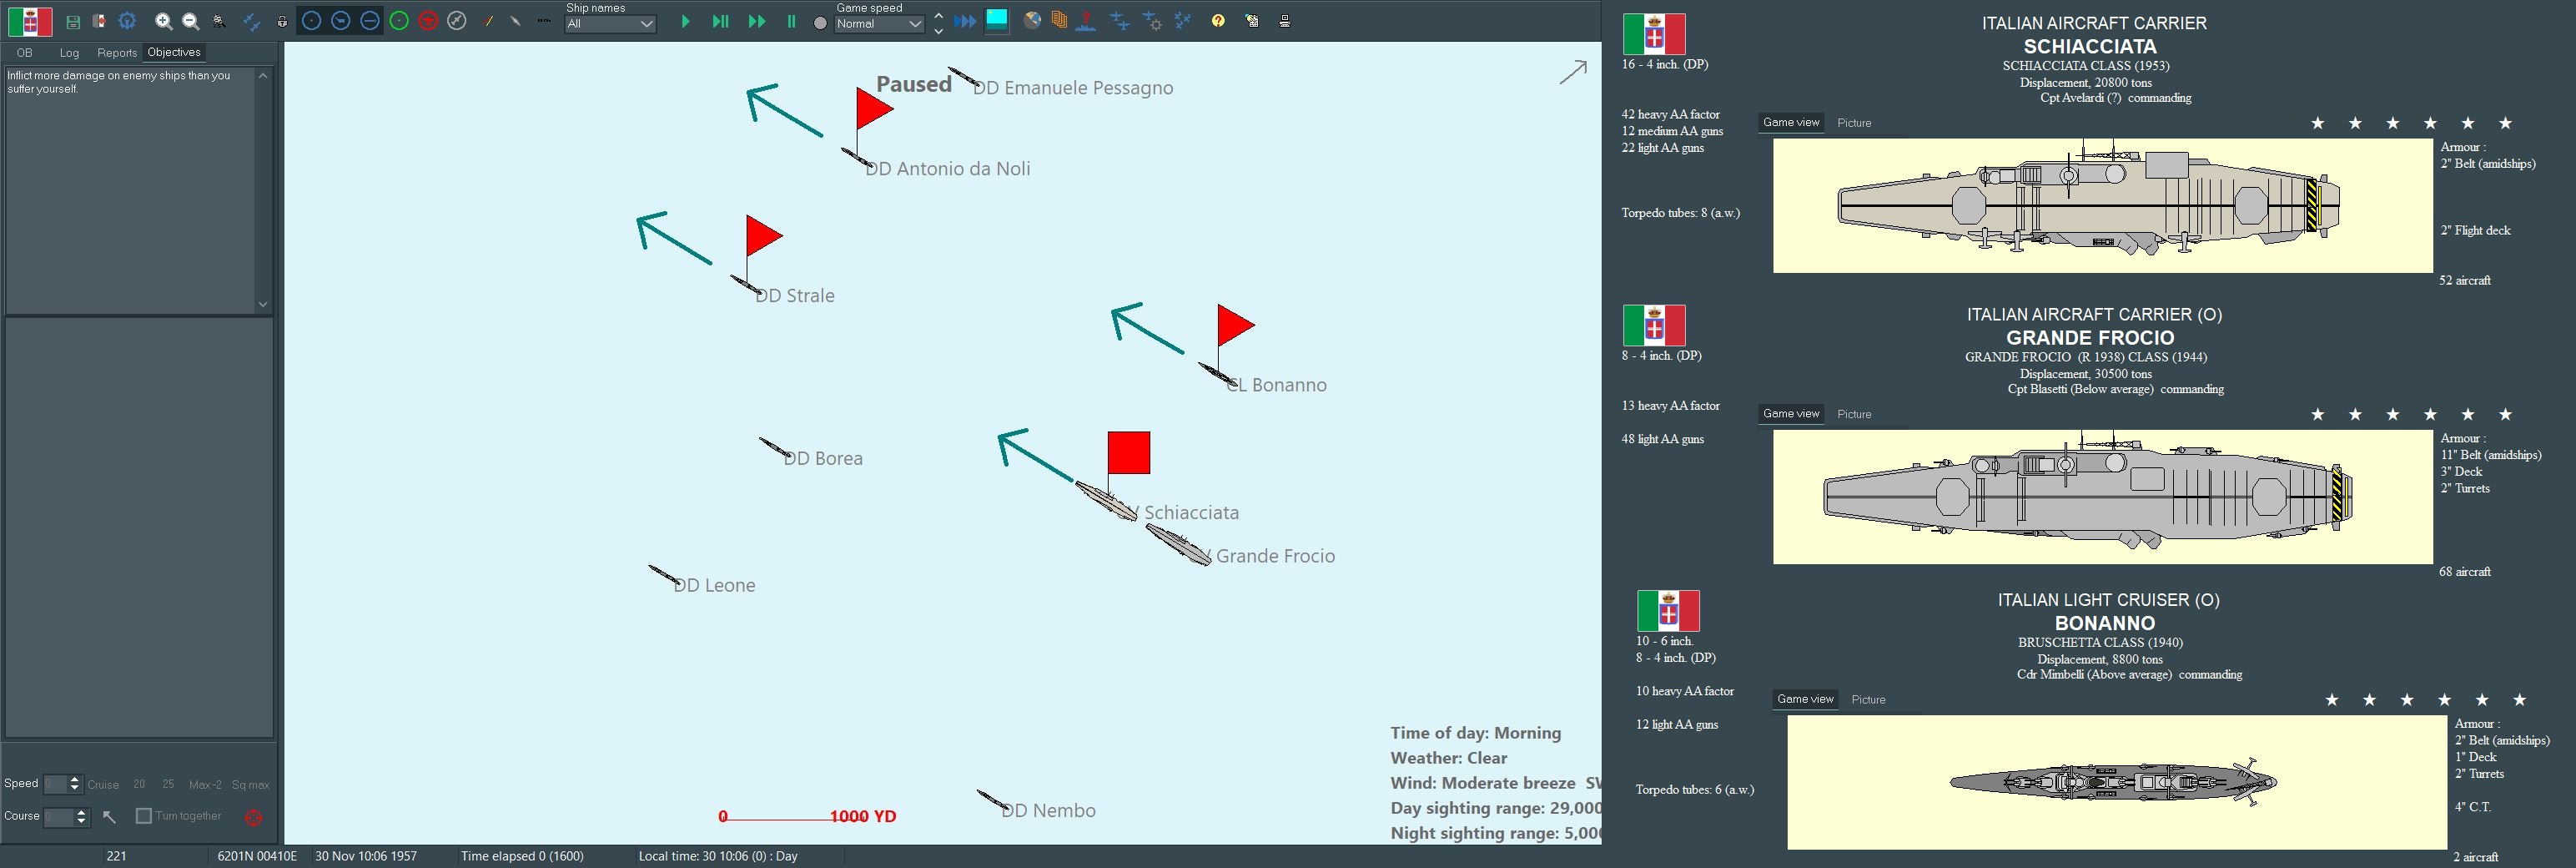Click the red-yellow line draw icon
This screenshot has width=2576, height=868.
(488, 21)
